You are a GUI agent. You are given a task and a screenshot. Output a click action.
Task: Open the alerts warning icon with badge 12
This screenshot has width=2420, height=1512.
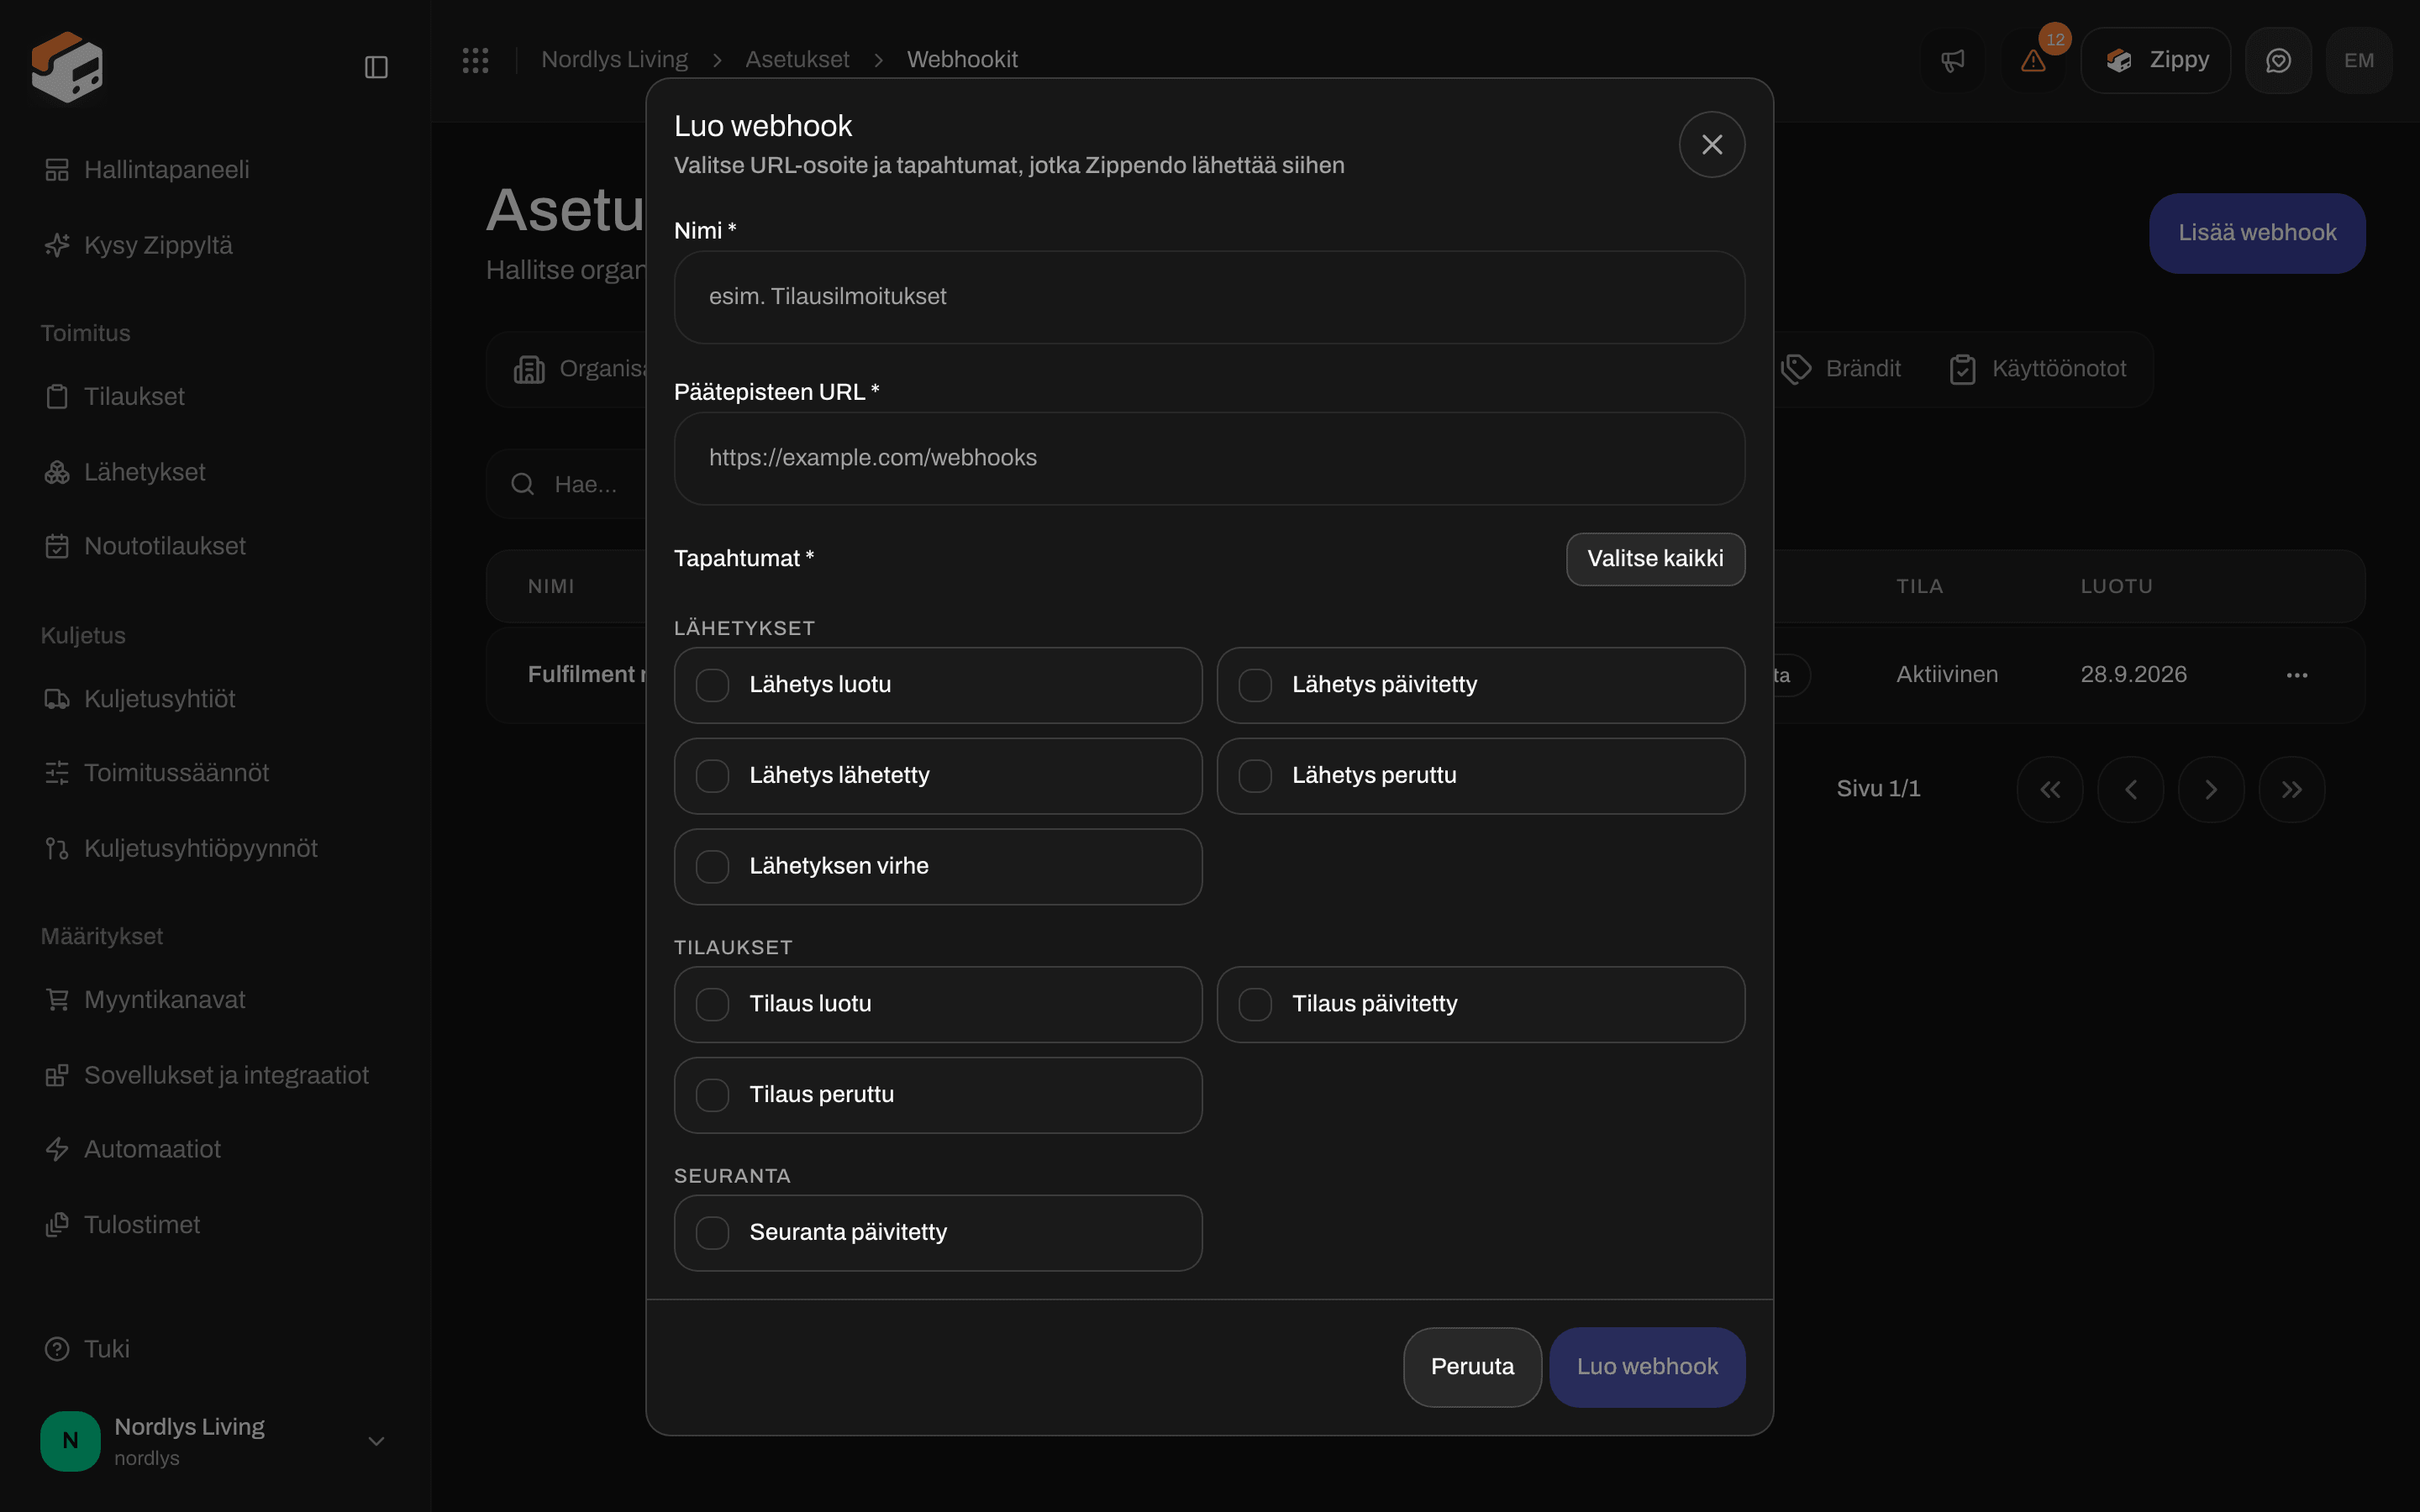click(2033, 61)
